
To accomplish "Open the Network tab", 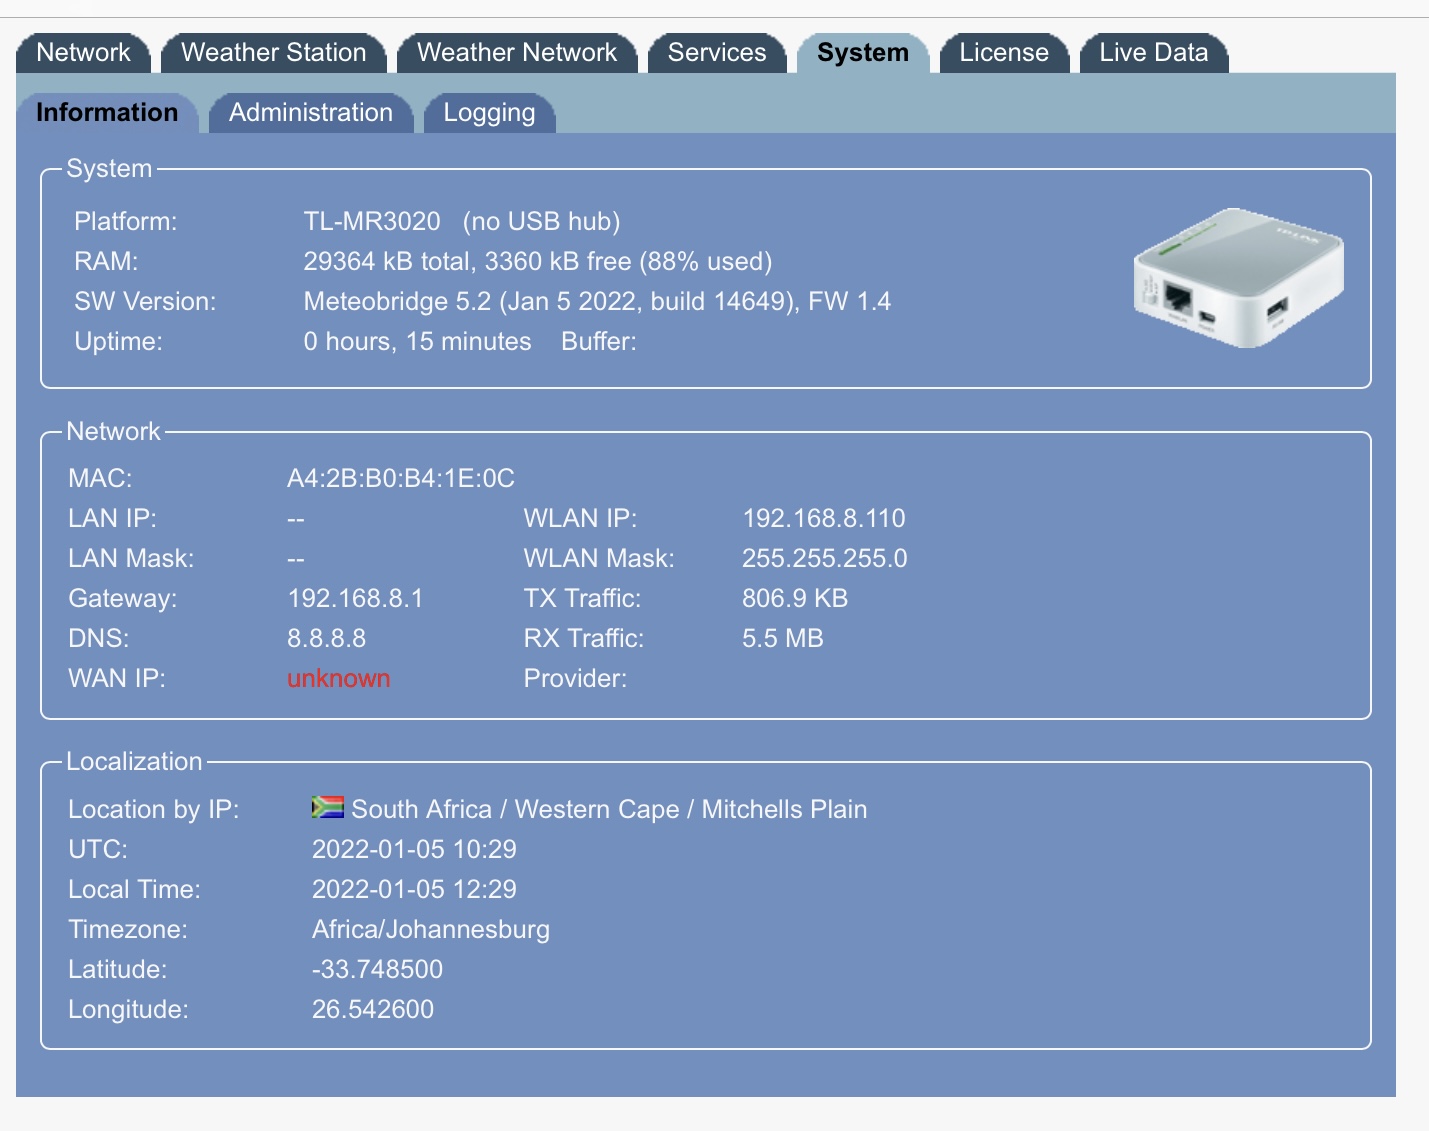I will pos(83,53).
